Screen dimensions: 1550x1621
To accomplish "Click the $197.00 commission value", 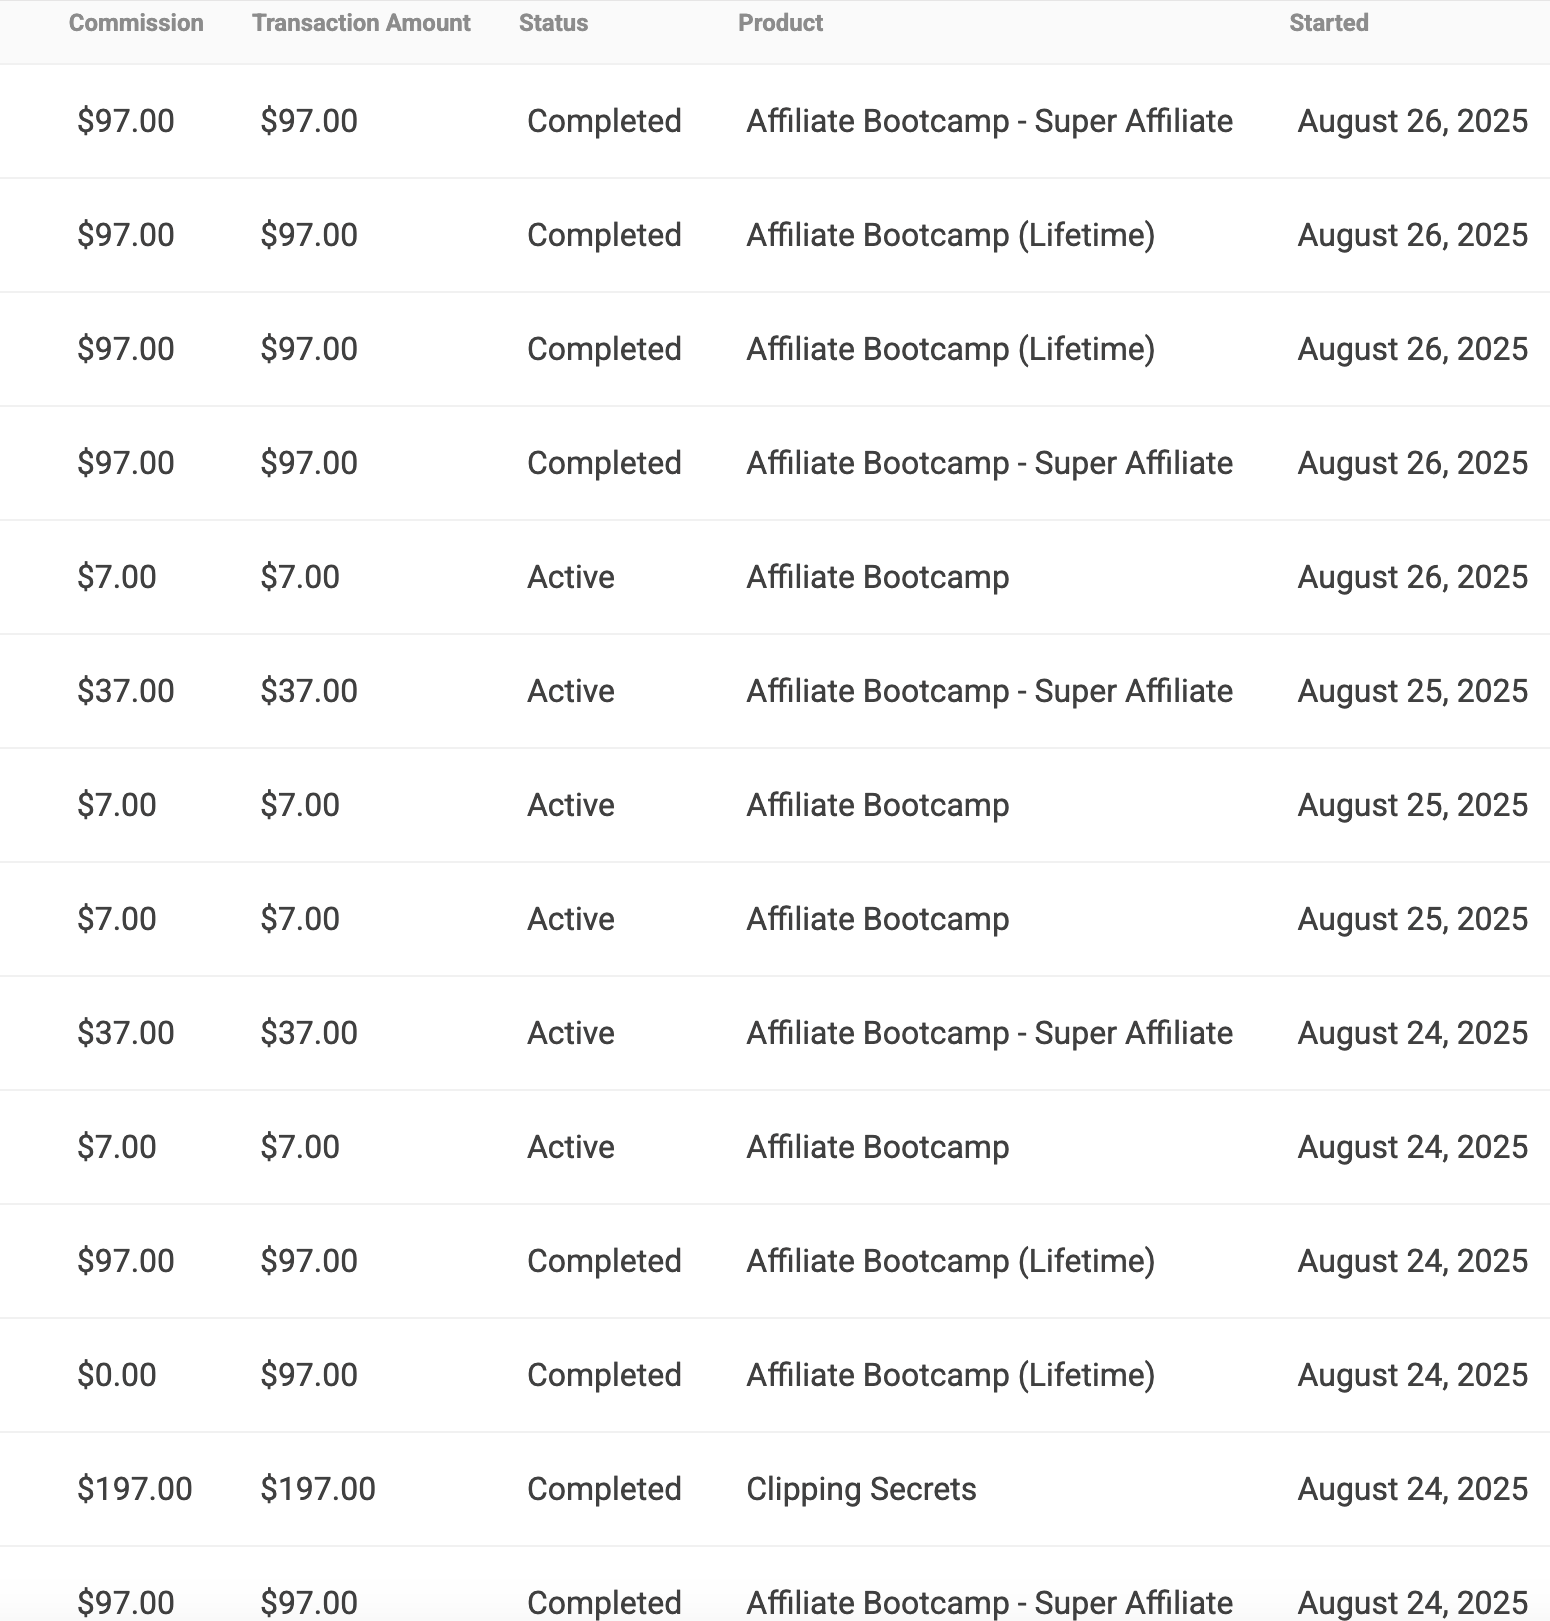I will [135, 1489].
